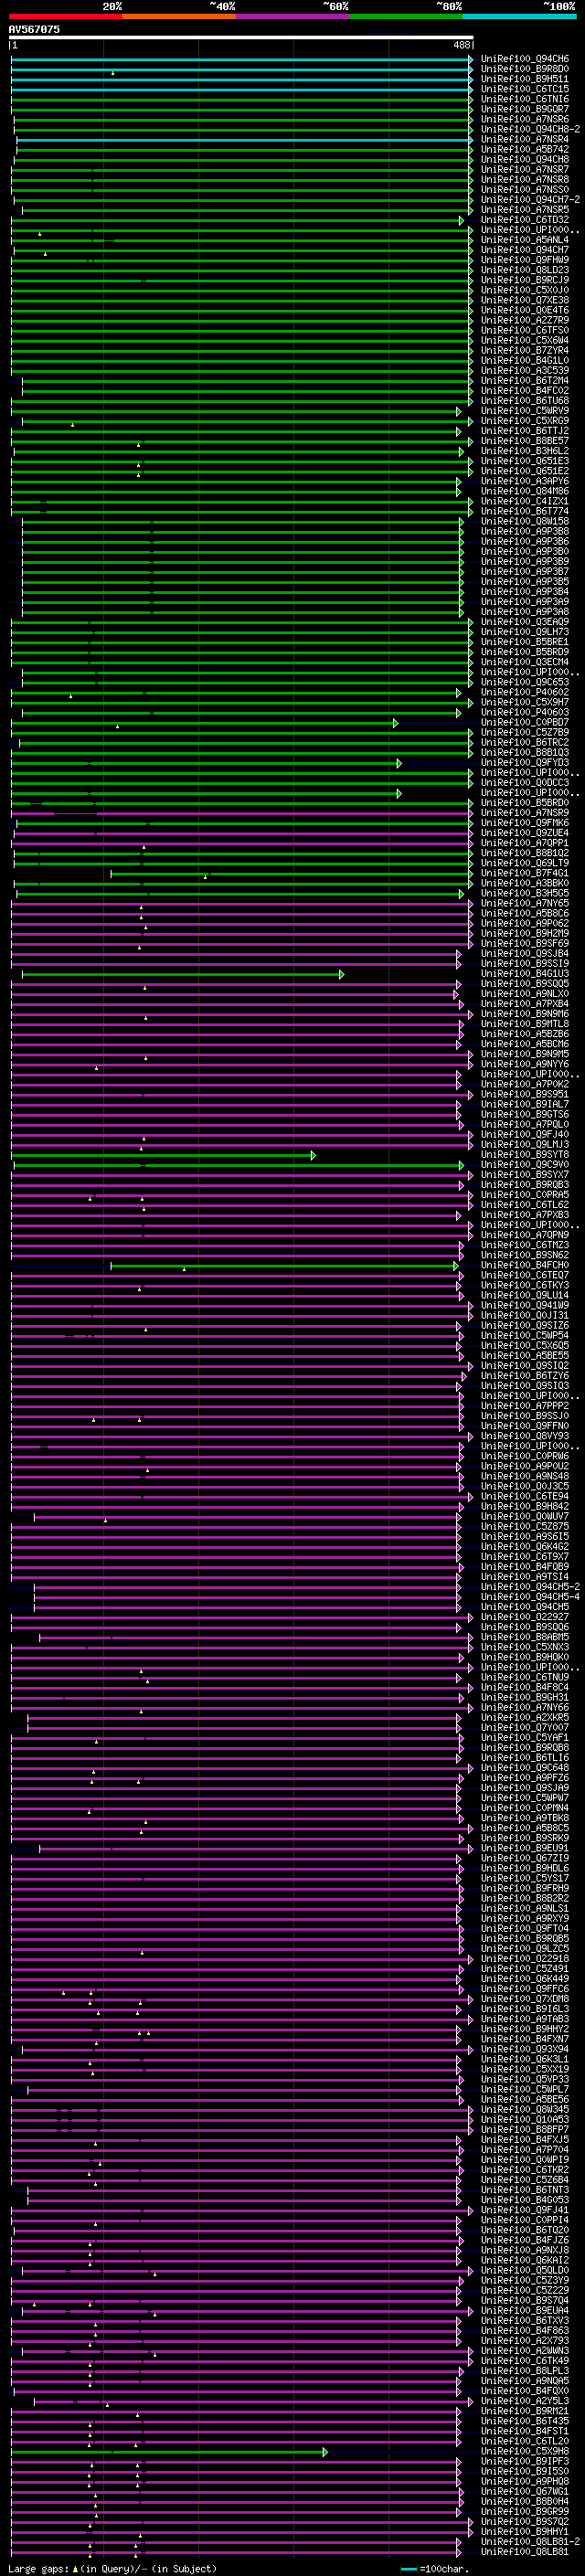Click hit label UniRef100_A7NY65

(x=525, y=903)
